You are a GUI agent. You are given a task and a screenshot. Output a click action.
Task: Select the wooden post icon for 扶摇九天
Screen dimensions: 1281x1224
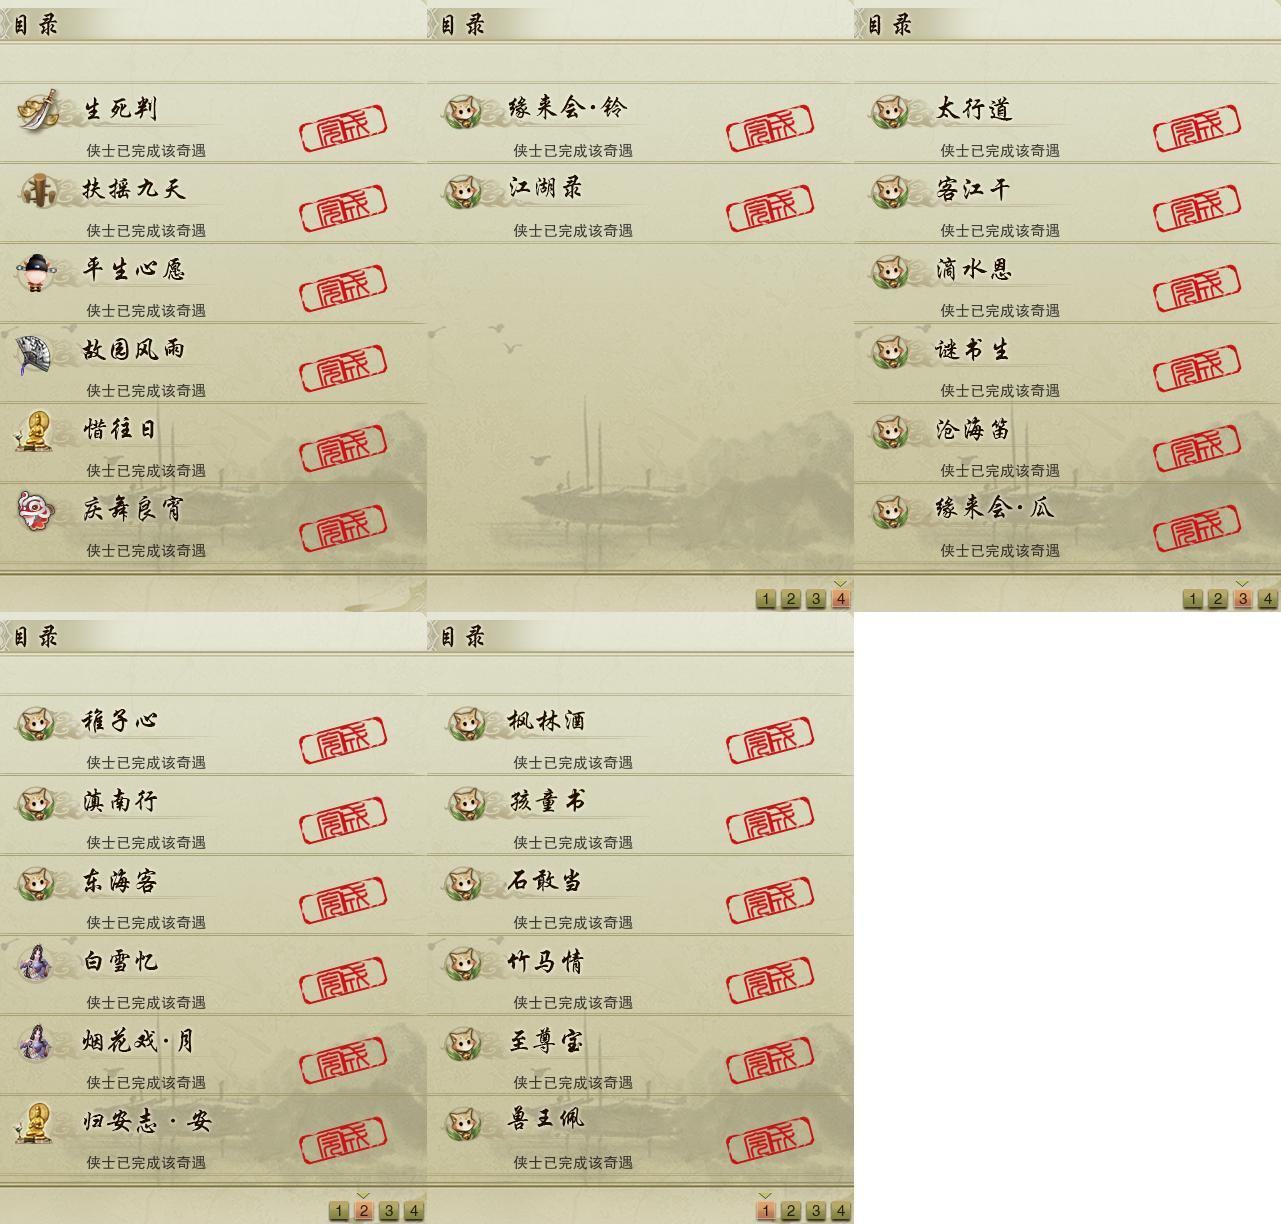pyautogui.click(x=38, y=190)
